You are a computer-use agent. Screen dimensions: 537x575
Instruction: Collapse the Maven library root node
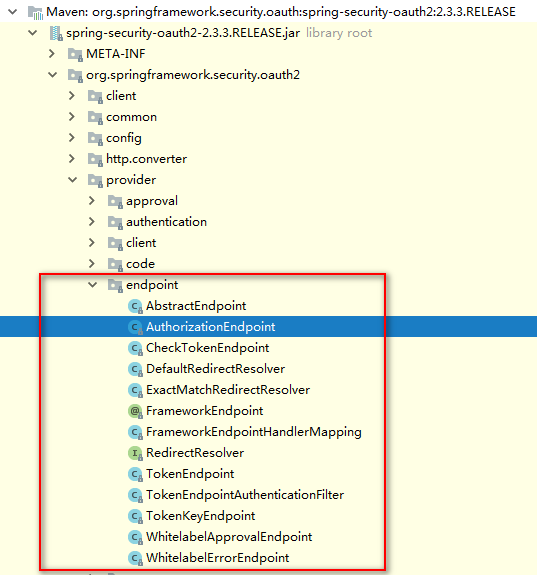click(x=12, y=12)
